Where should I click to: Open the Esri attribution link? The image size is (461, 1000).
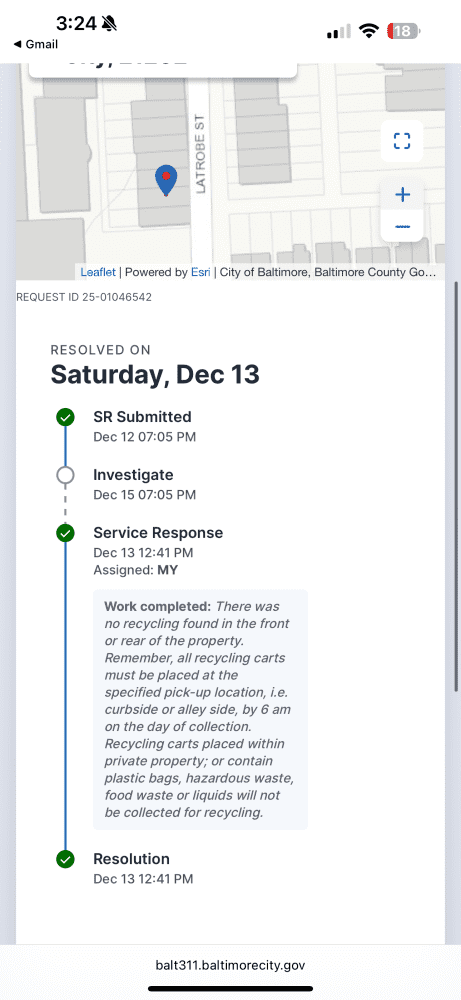201,272
